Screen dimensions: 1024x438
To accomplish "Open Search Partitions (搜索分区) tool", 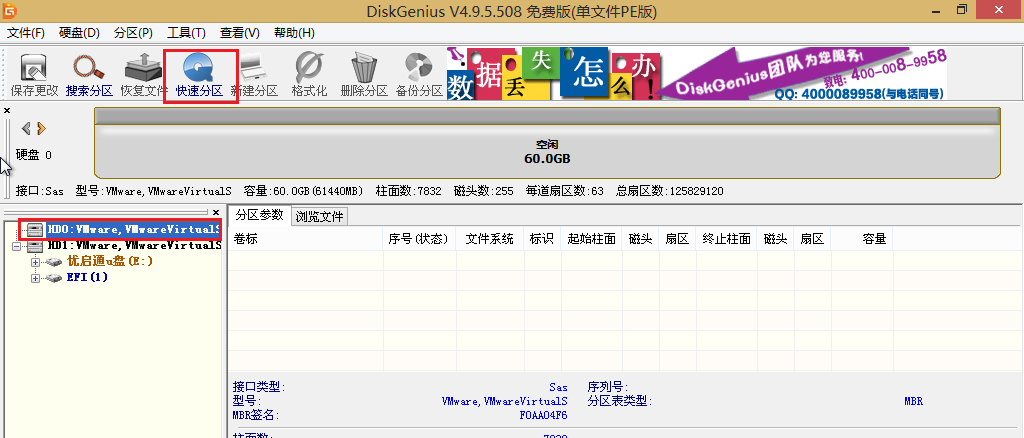I will (x=89, y=75).
